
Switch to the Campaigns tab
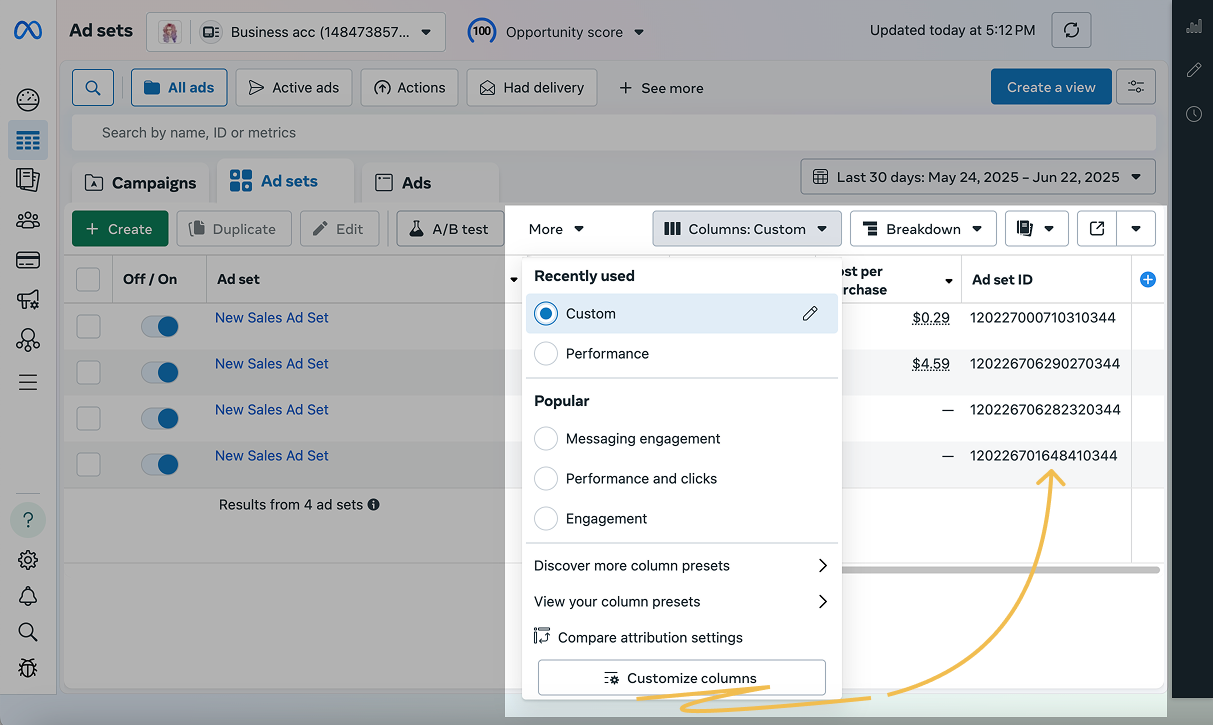click(x=141, y=183)
